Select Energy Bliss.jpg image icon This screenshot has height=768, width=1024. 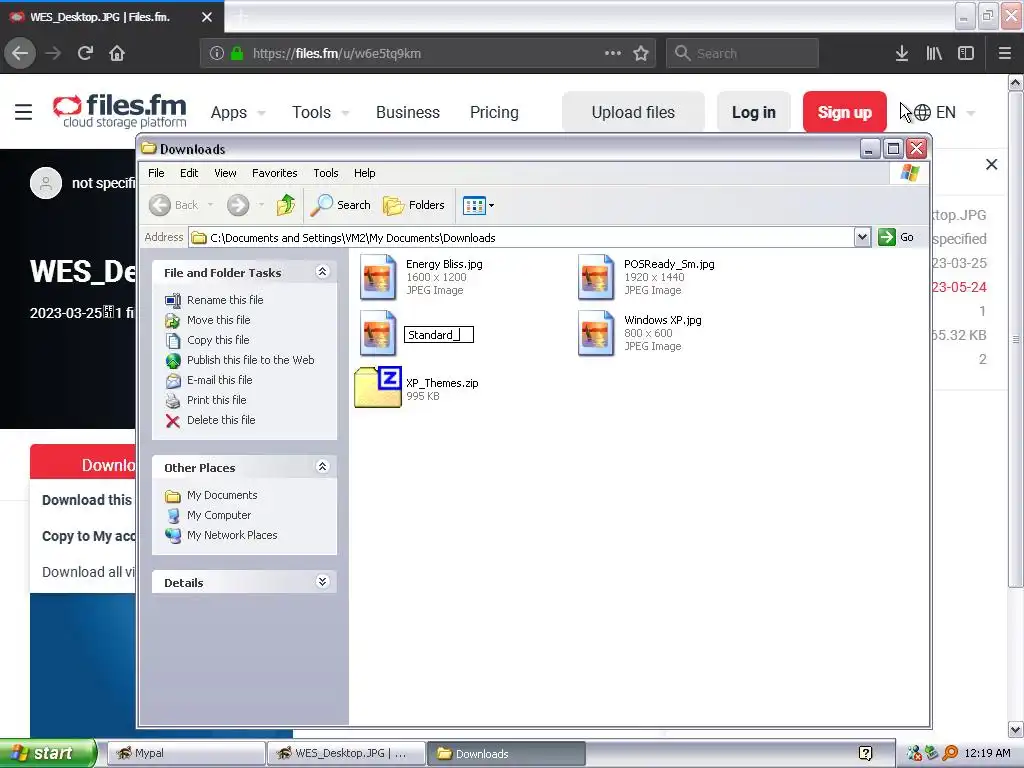coord(378,277)
